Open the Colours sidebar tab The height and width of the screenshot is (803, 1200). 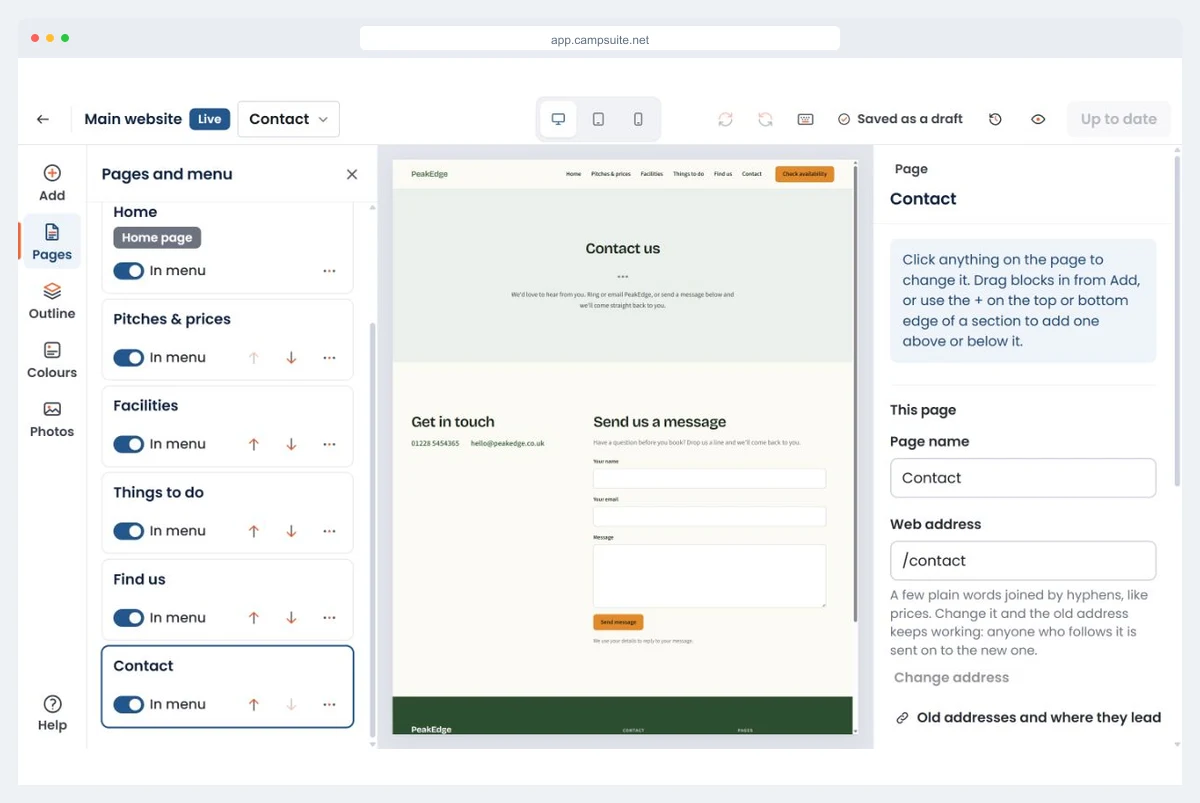click(52, 360)
